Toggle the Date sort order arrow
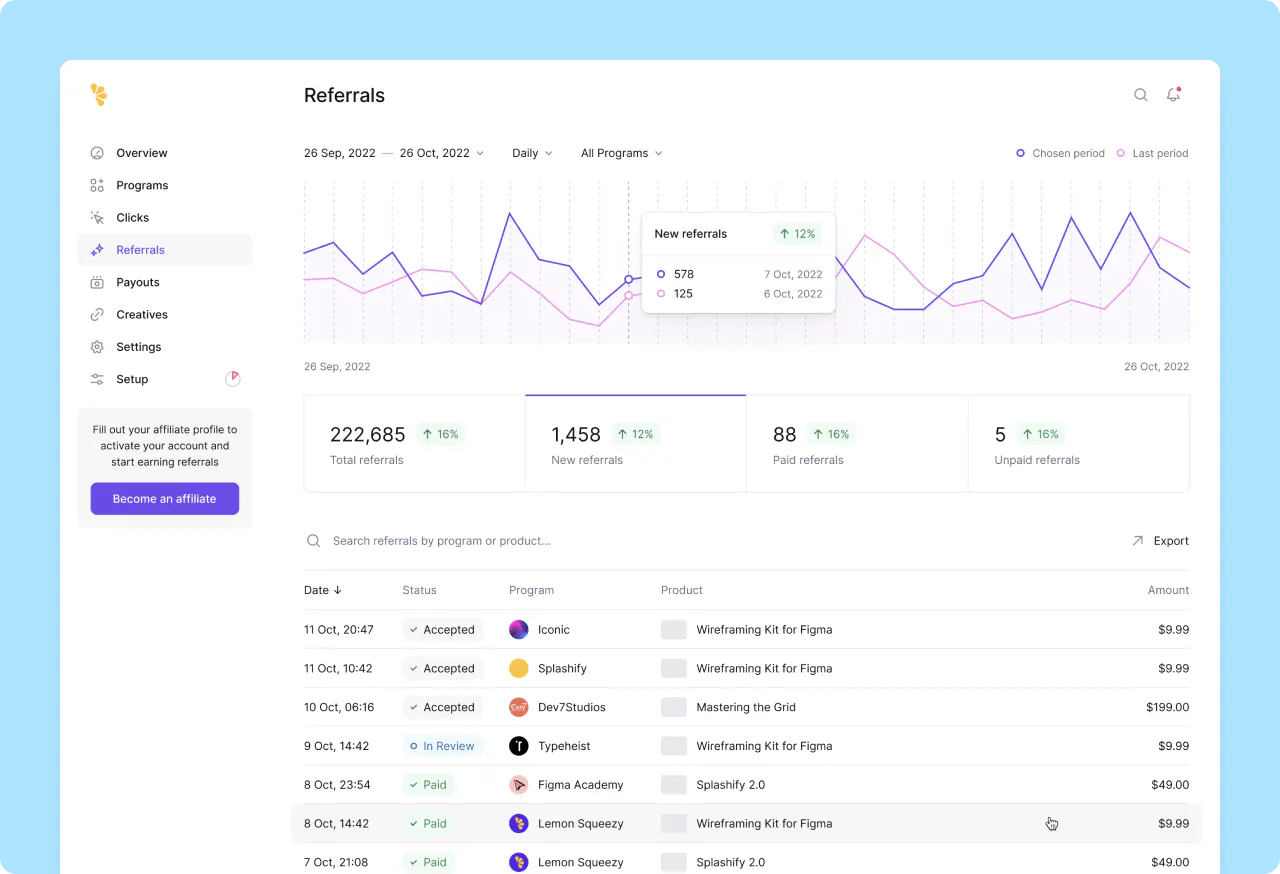Viewport: 1280px width, 874px height. [x=338, y=590]
